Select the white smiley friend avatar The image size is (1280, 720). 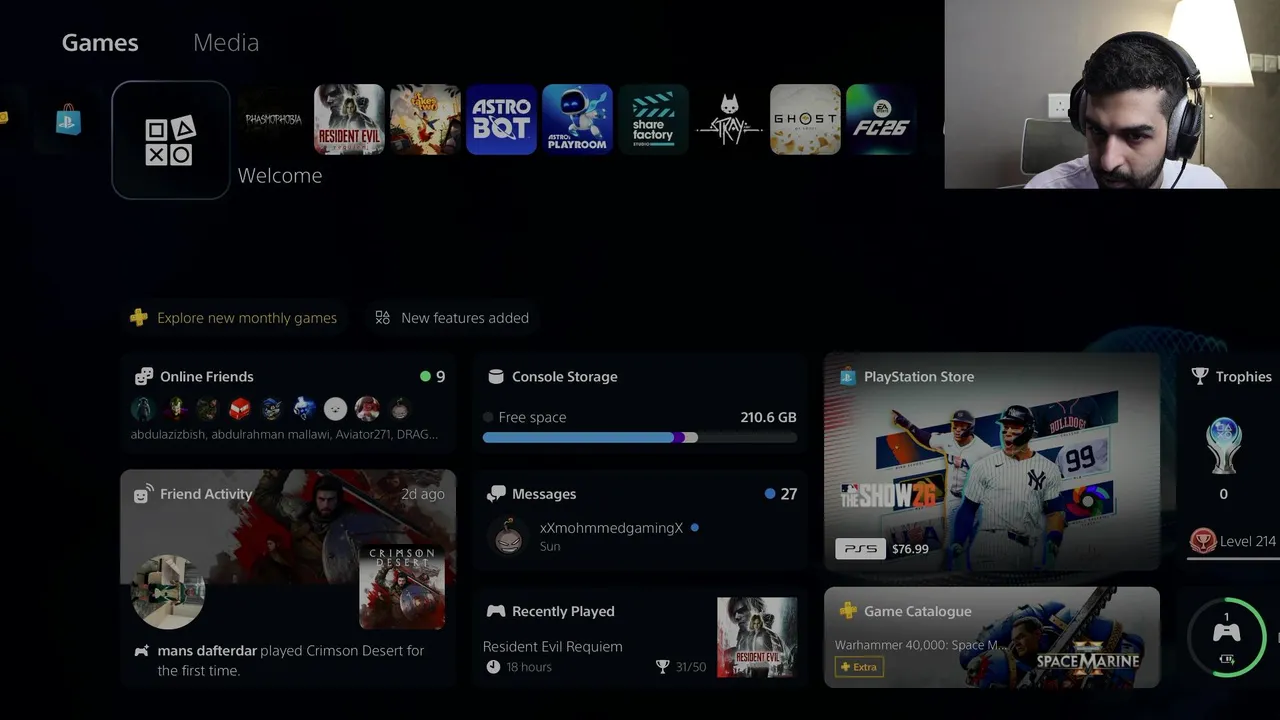335,409
